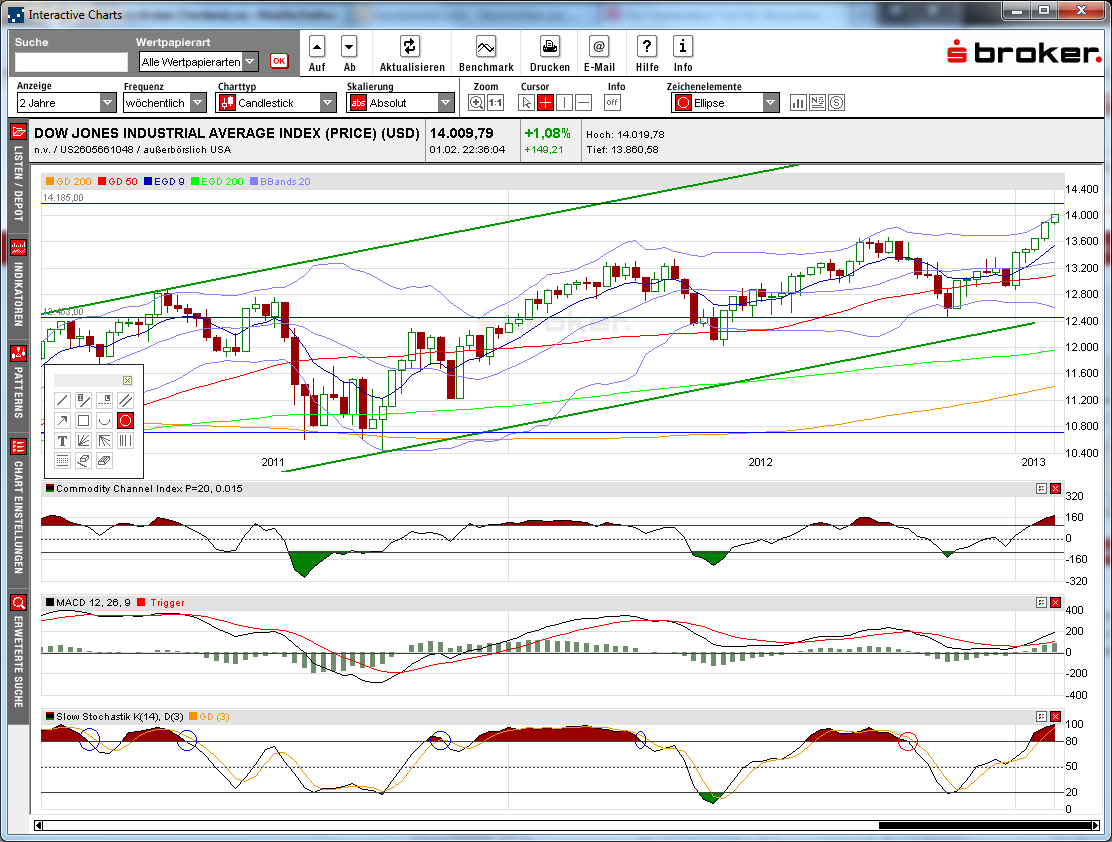This screenshot has height=842, width=1112.
Task: Open the Benchmark chart icon
Action: 486,48
